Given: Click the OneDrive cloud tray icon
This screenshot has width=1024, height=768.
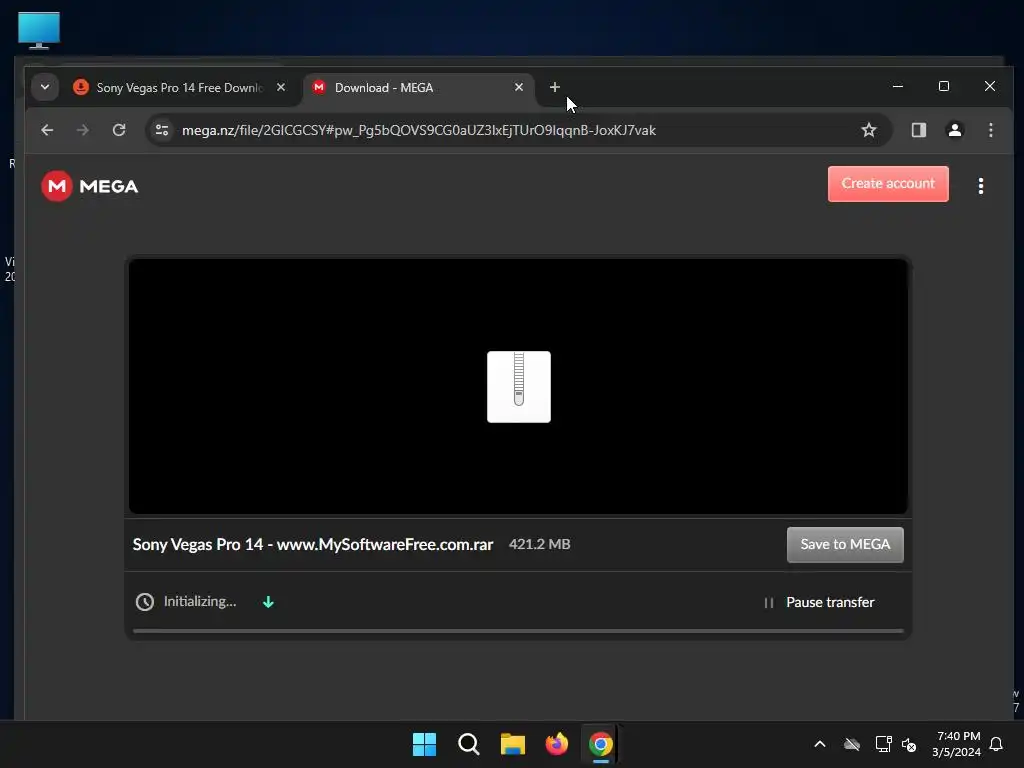Looking at the screenshot, I should click(x=852, y=744).
